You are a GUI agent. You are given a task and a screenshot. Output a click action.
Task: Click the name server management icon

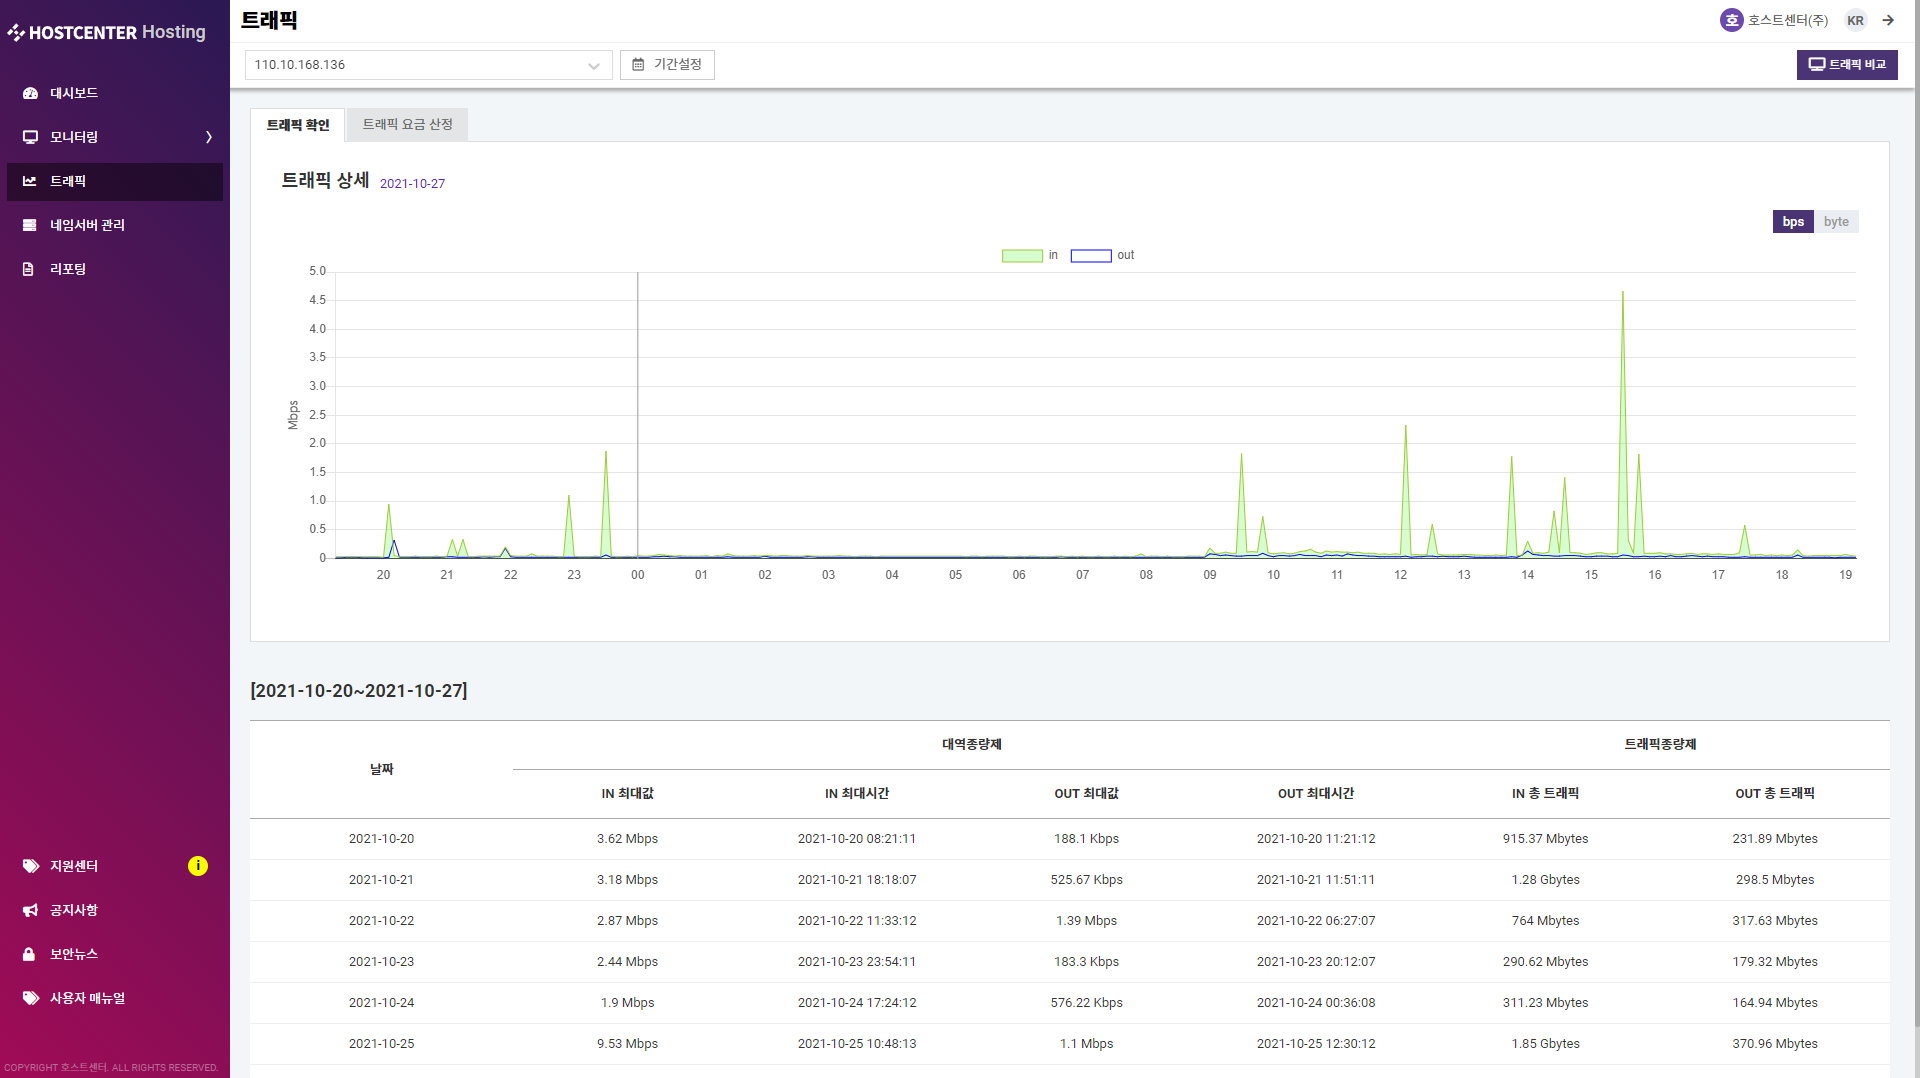[30, 225]
